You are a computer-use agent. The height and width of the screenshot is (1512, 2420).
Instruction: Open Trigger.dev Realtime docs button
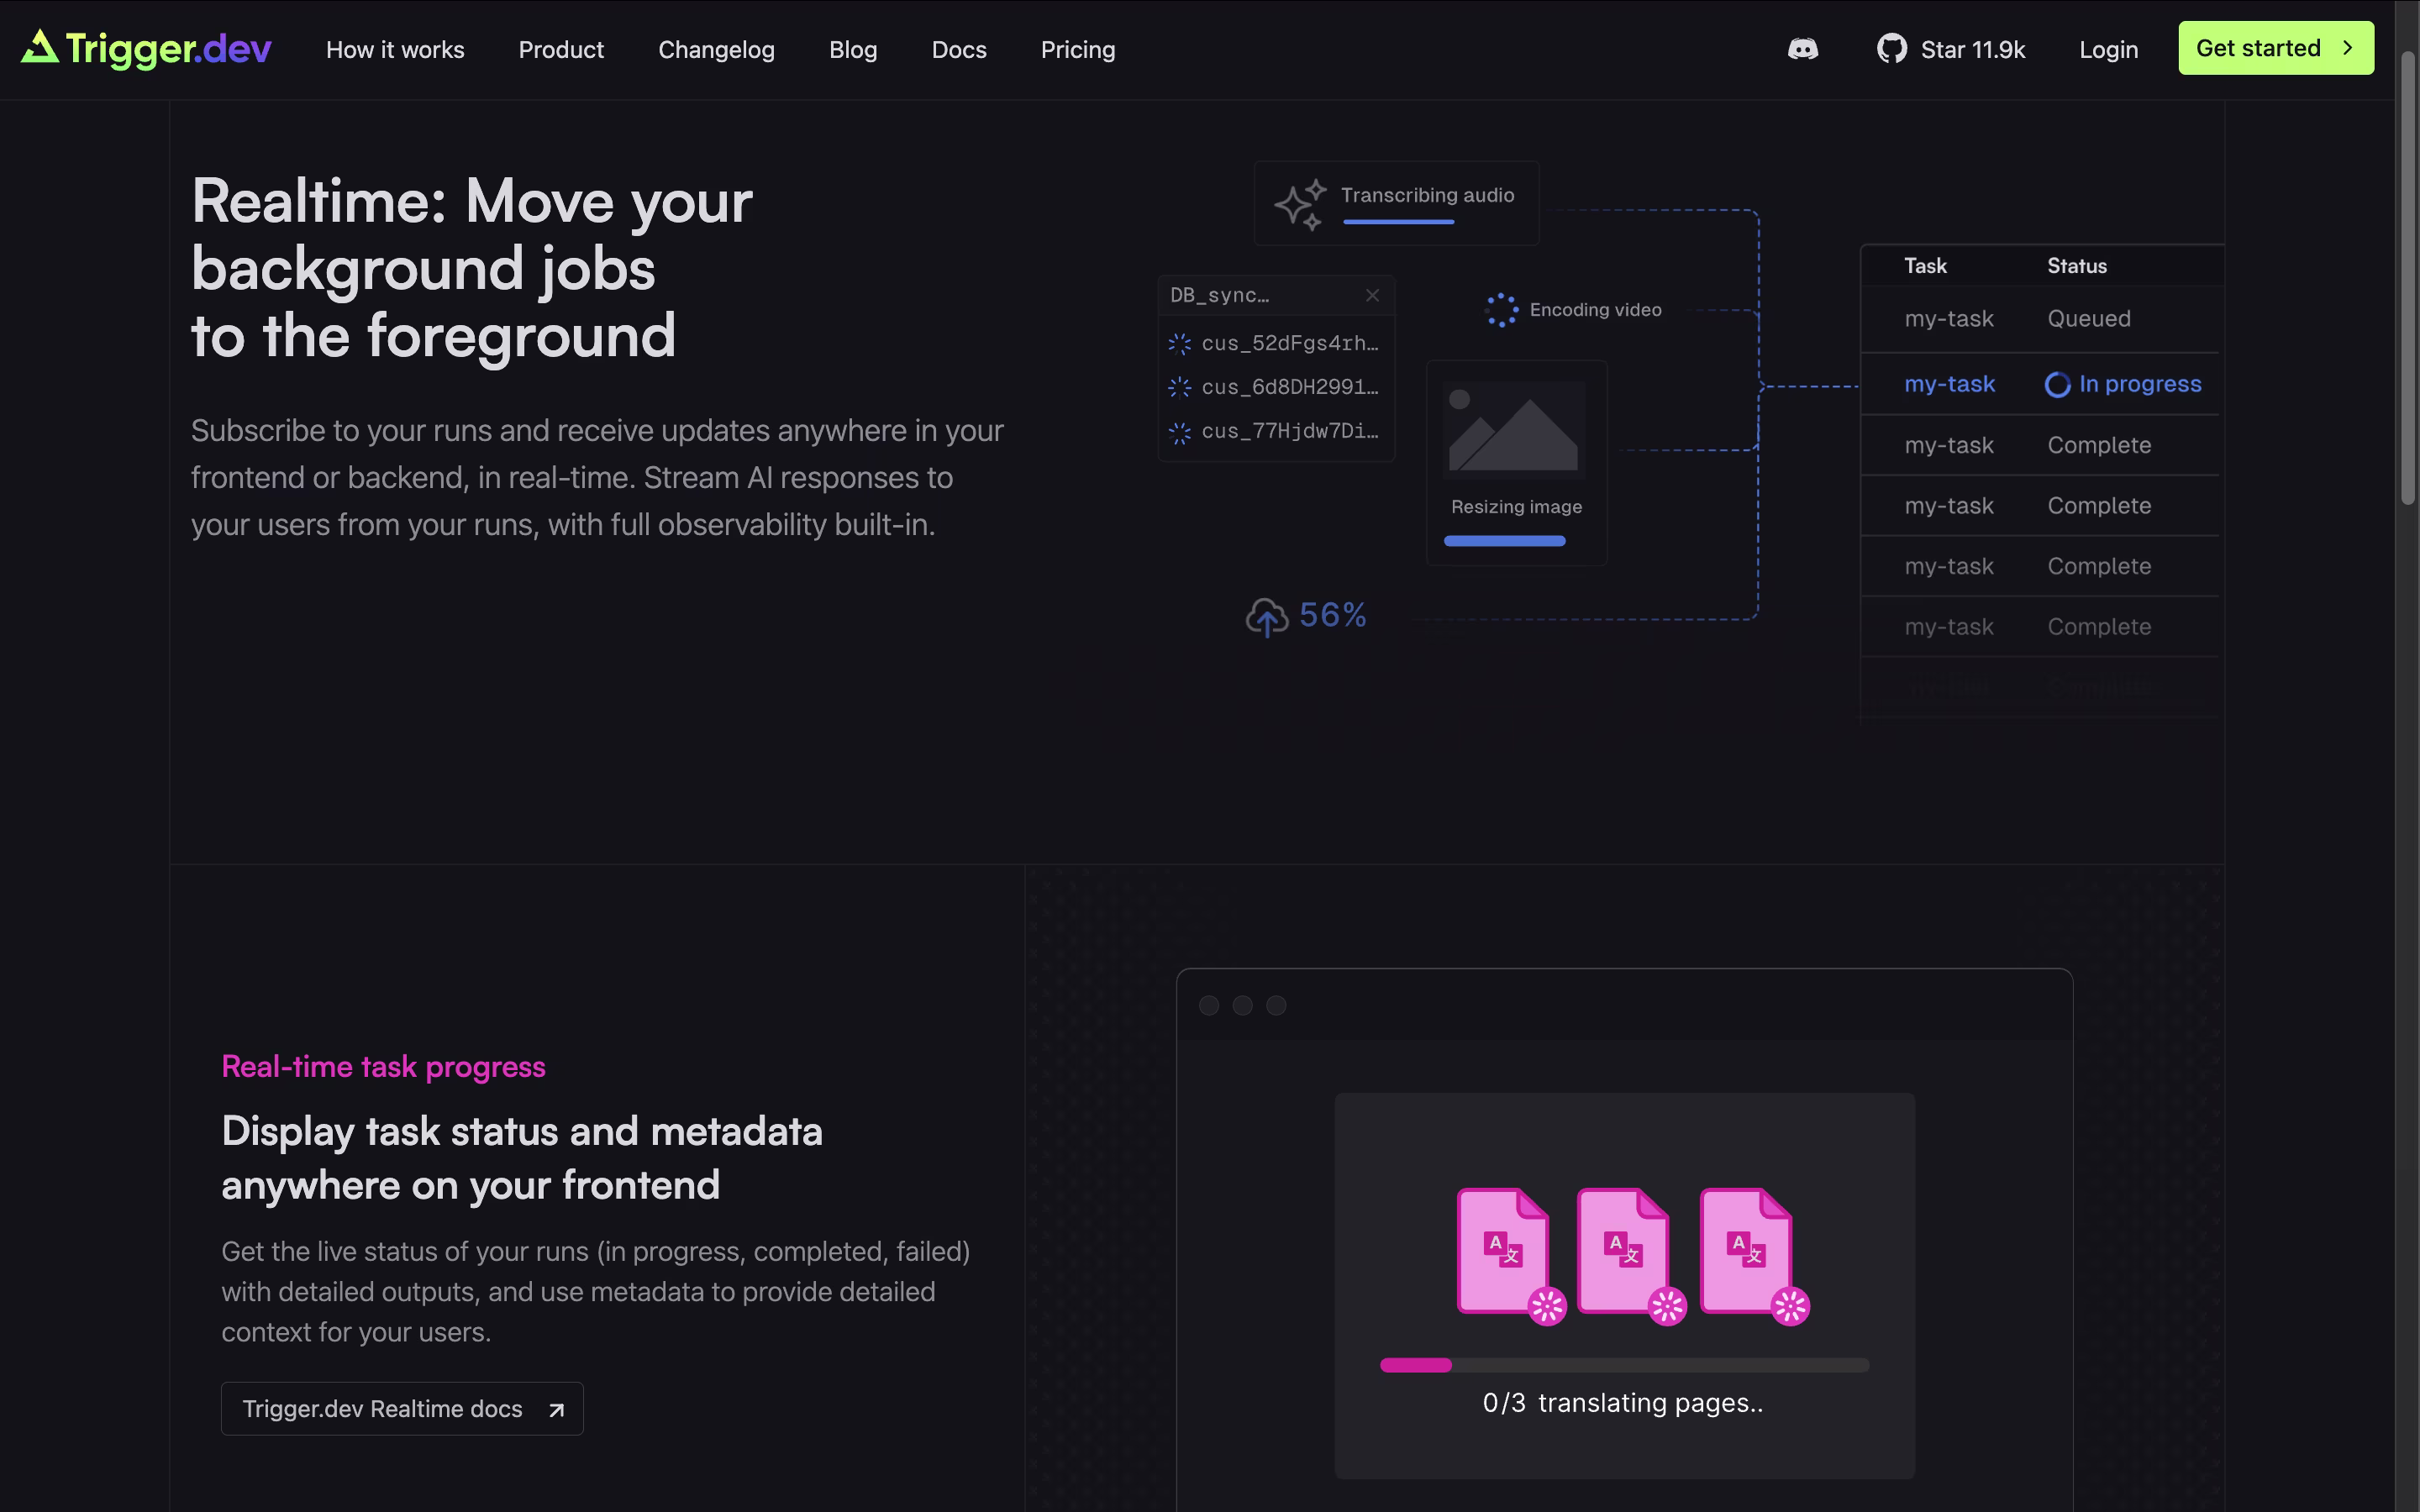click(x=402, y=1409)
